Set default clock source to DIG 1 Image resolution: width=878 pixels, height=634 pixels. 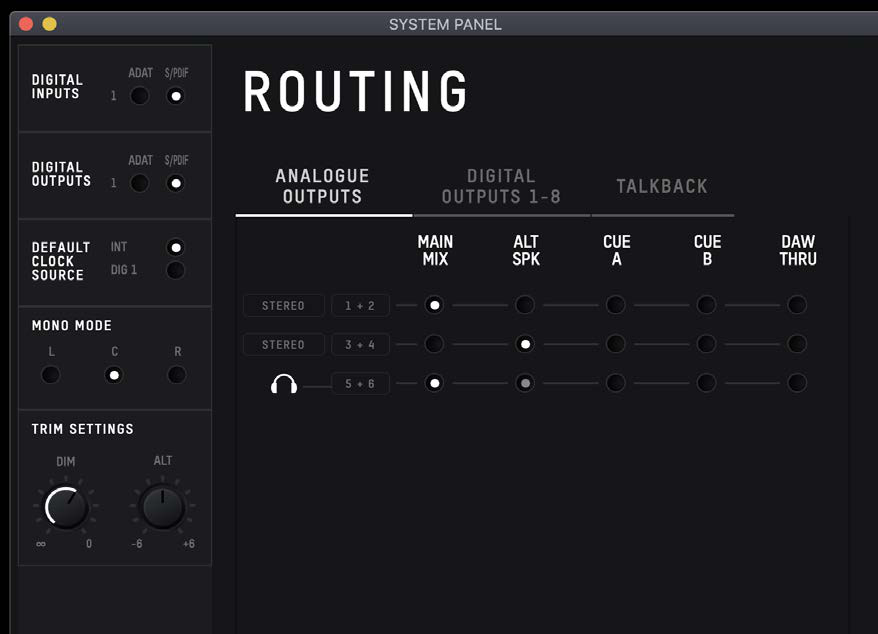pyautogui.click(x=176, y=271)
